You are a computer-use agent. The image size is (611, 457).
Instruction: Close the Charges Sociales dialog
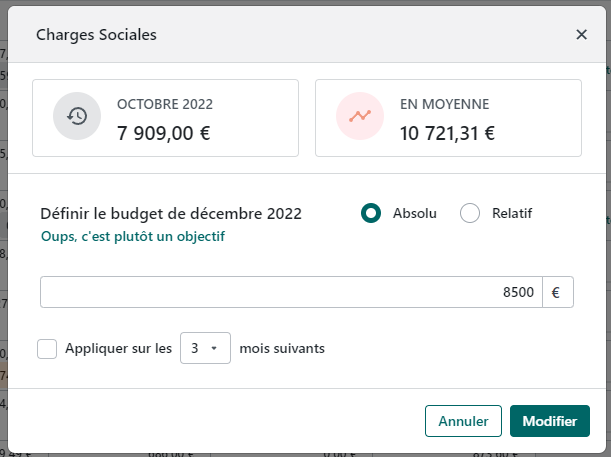[581, 35]
